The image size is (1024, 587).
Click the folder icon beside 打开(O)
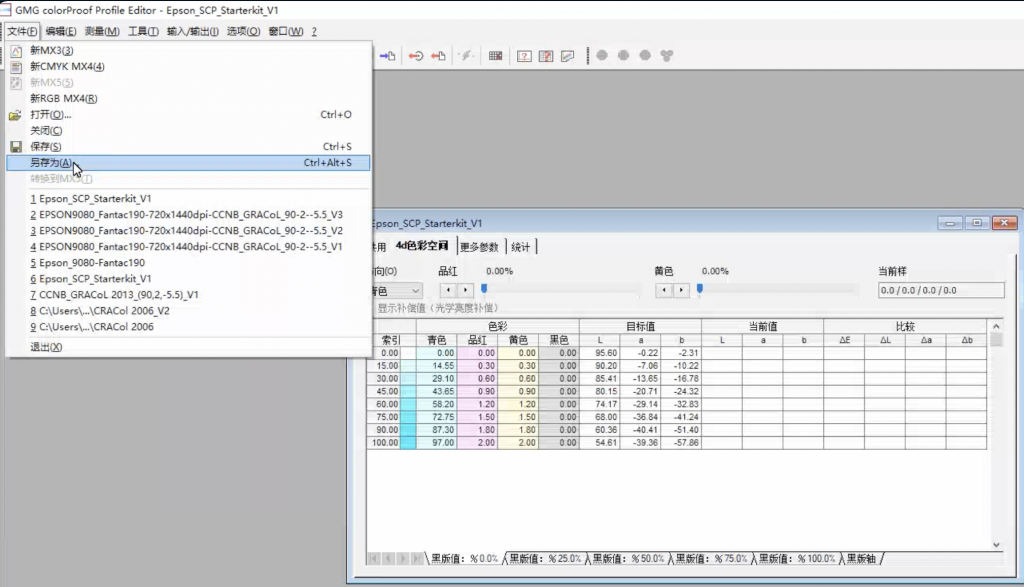click(x=16, y=115)
